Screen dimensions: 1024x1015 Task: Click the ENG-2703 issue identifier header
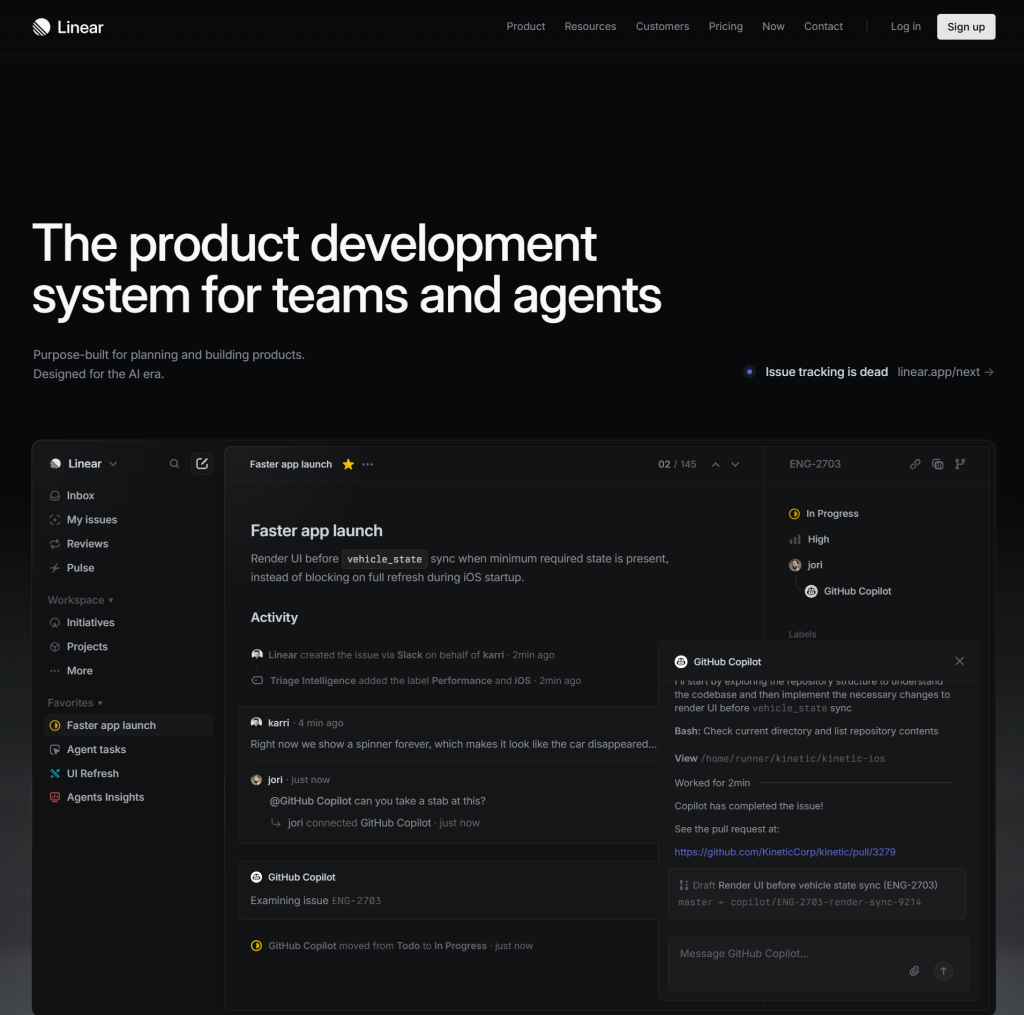tap(815, 464)
